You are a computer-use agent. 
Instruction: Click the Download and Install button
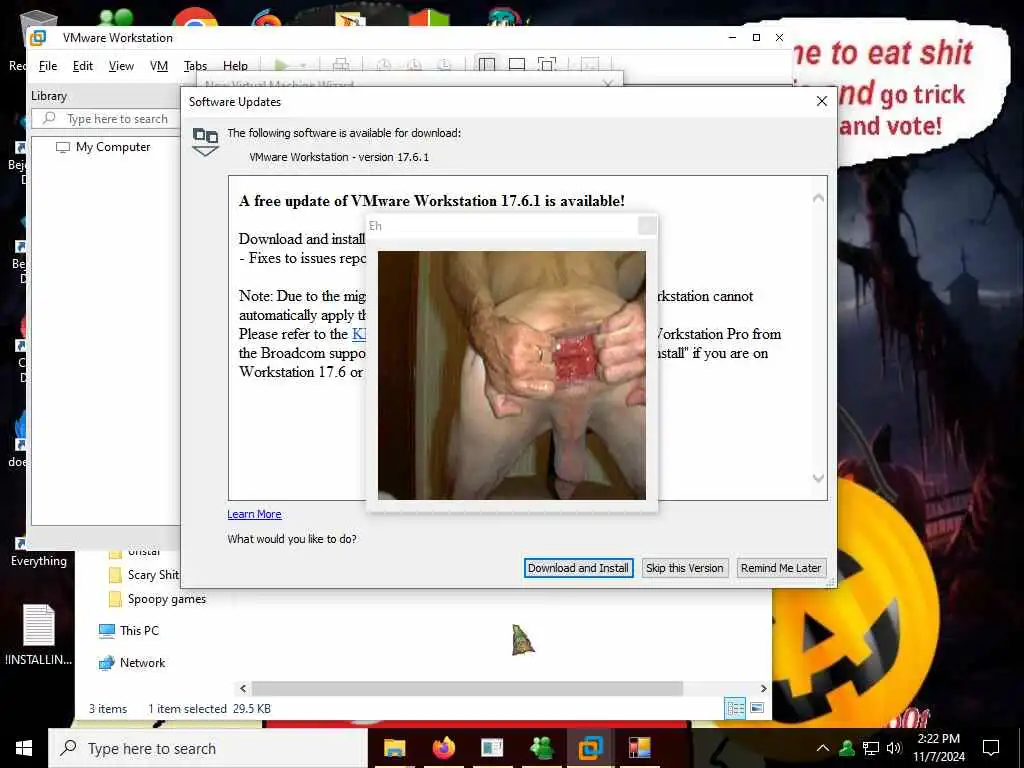coord(578,568)
